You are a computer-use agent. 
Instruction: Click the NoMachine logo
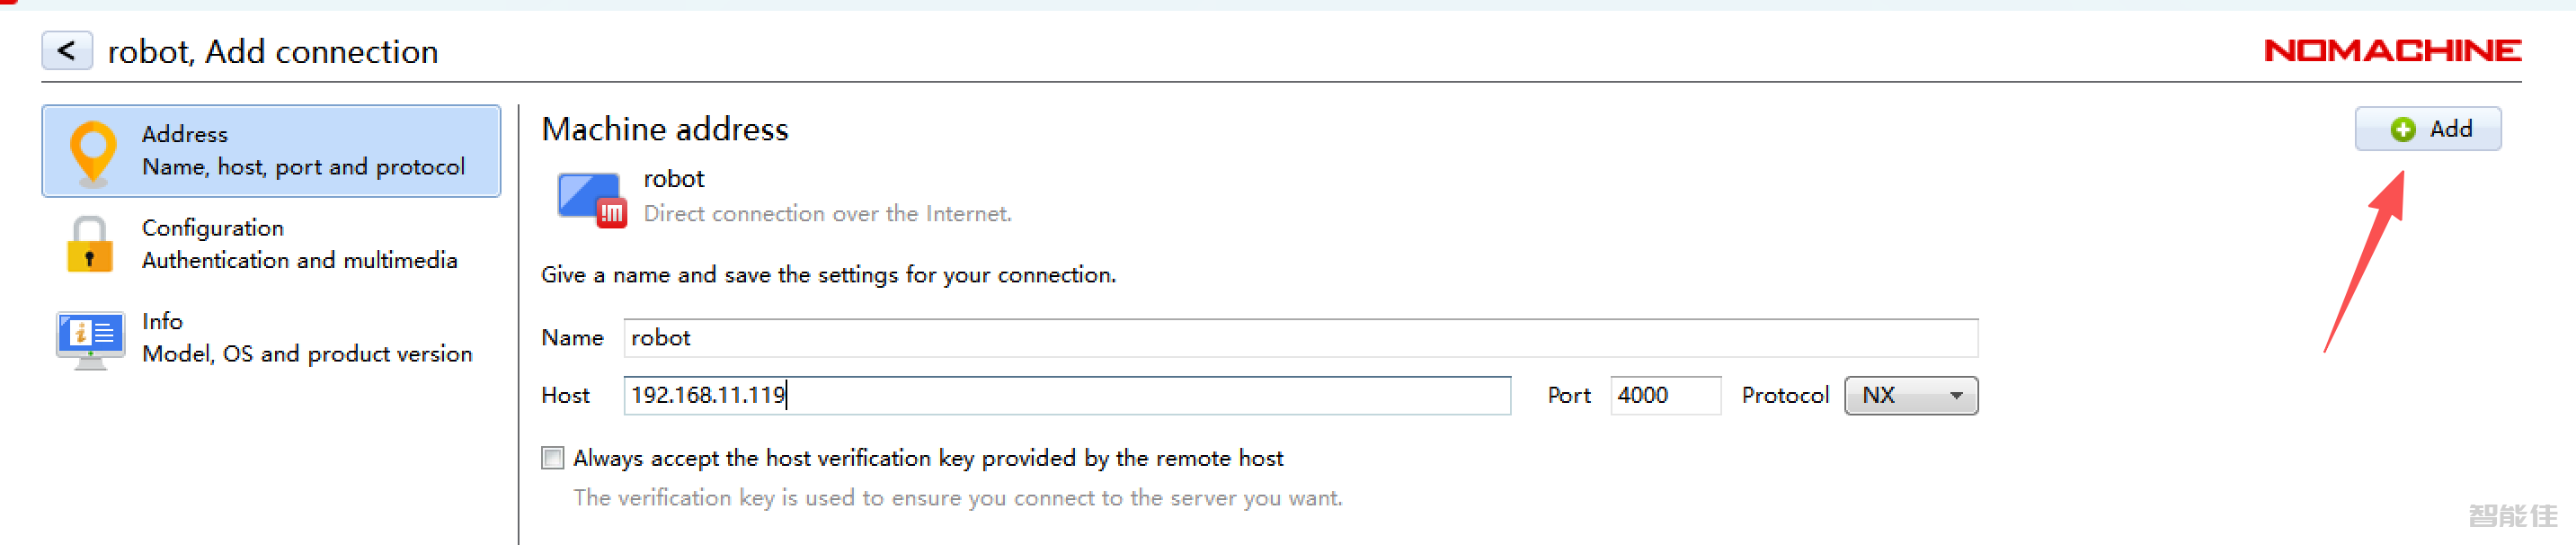coord(2391,50)
